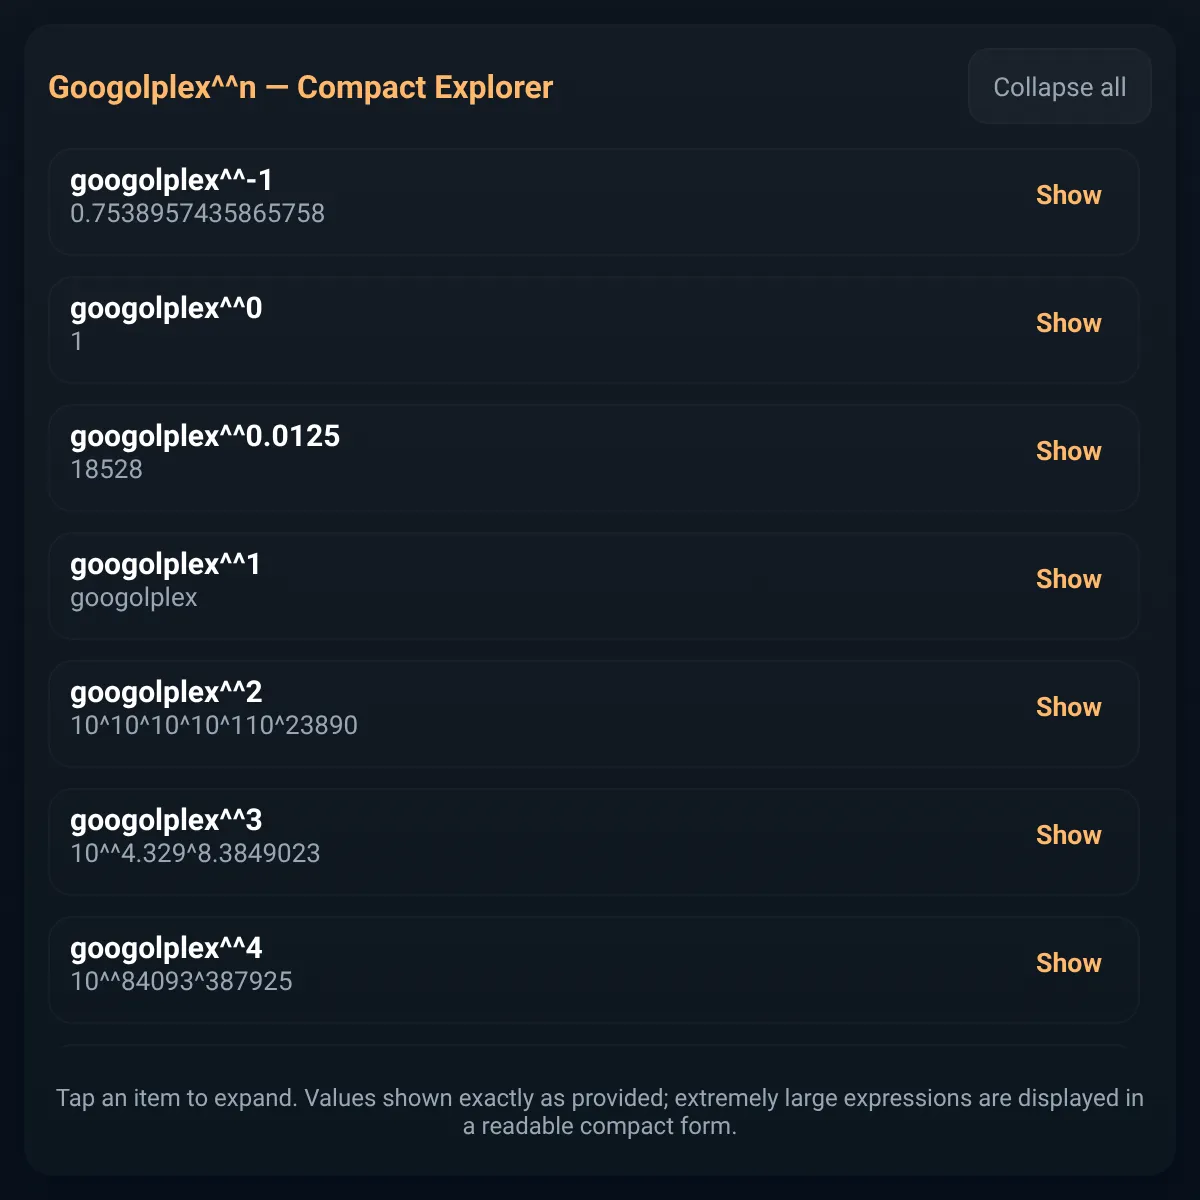Show details for googolplex^^1
This screenshot has height=1200, width=1200.
[1068, 579]
